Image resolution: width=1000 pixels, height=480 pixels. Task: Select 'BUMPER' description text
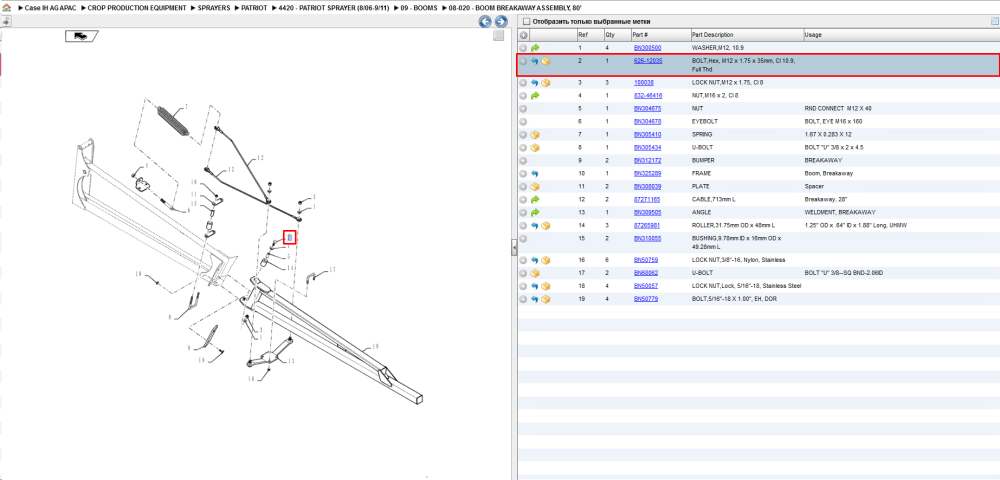coord(704,161)
